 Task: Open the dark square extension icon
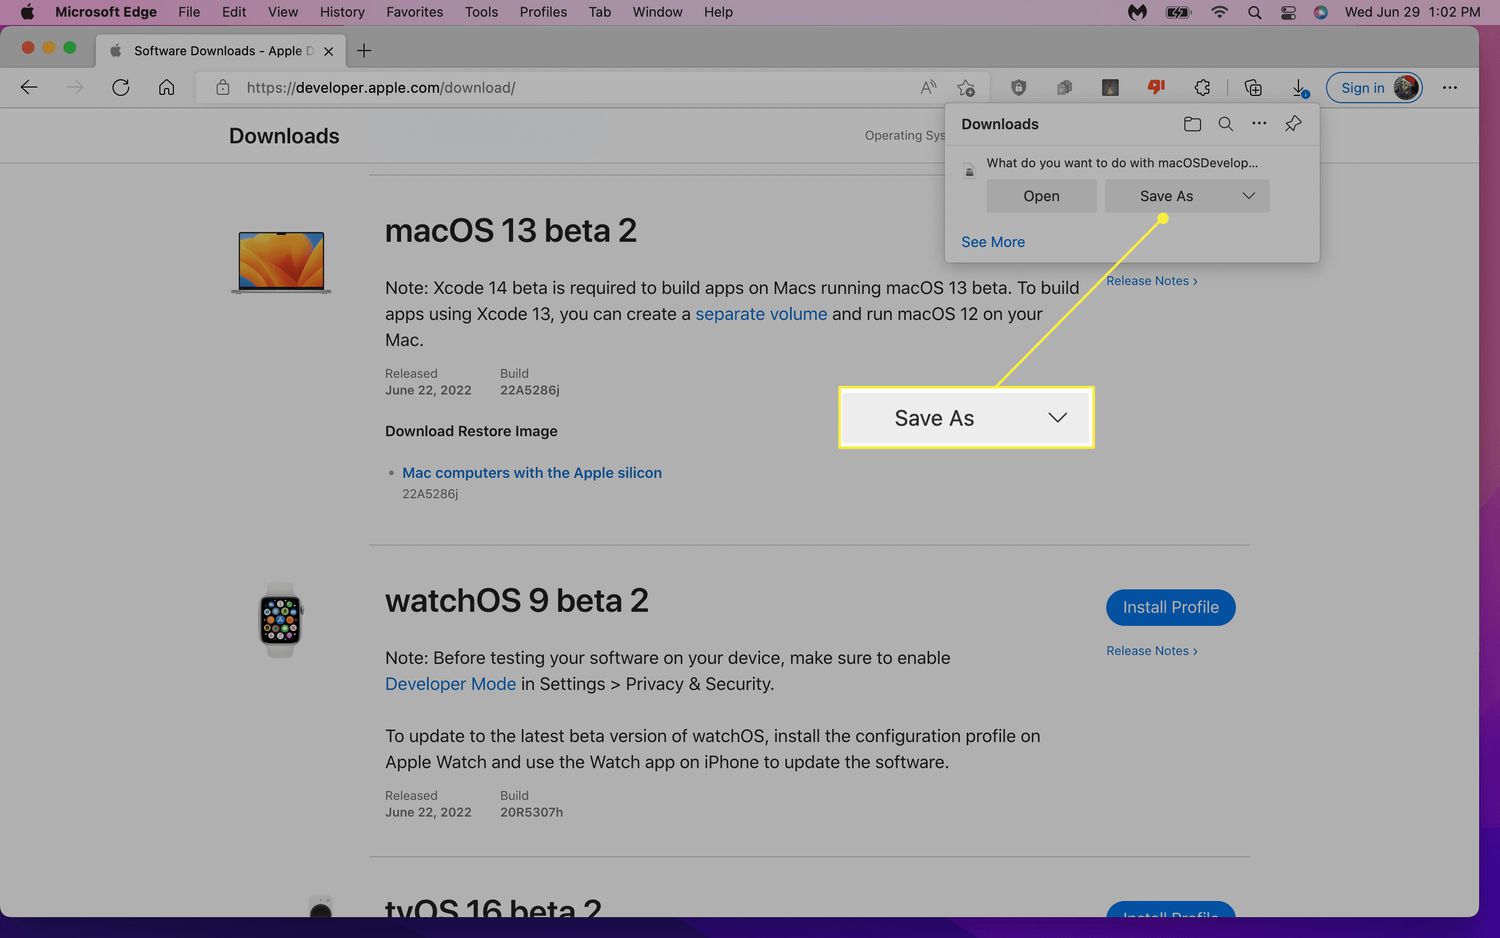pos(1110,88)
